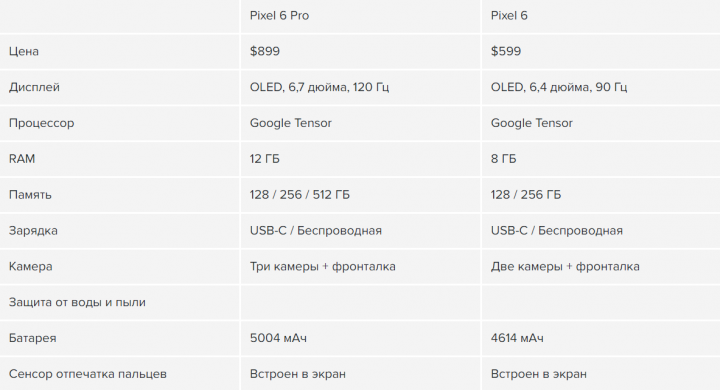
Task: Click the RAM row label
Action: click(x=22, y=158)
